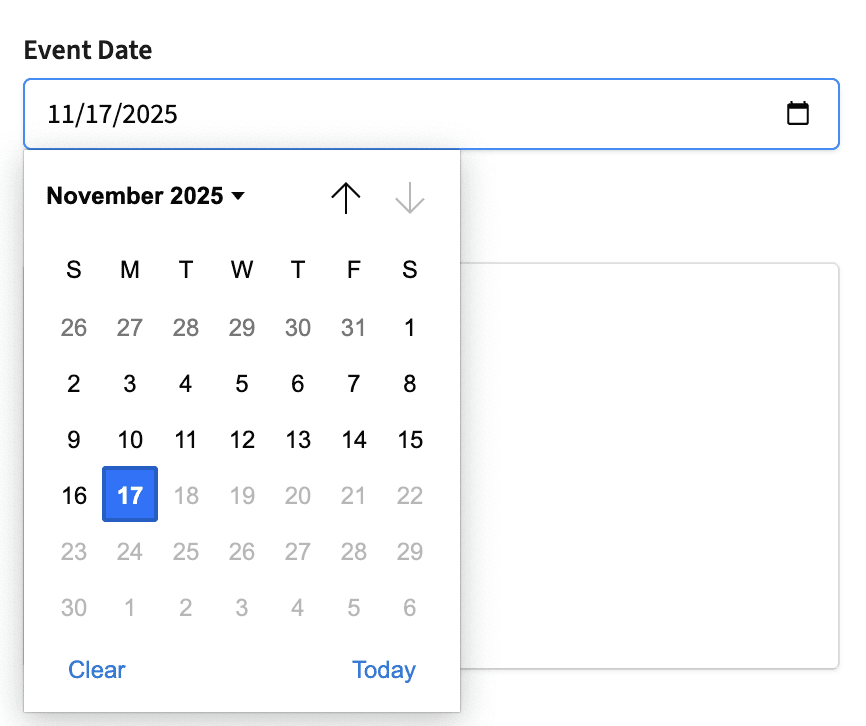The height and width of the screenshot is (726, 866).
Task: Click the up arrow for previous month
Action: point(346,198)
